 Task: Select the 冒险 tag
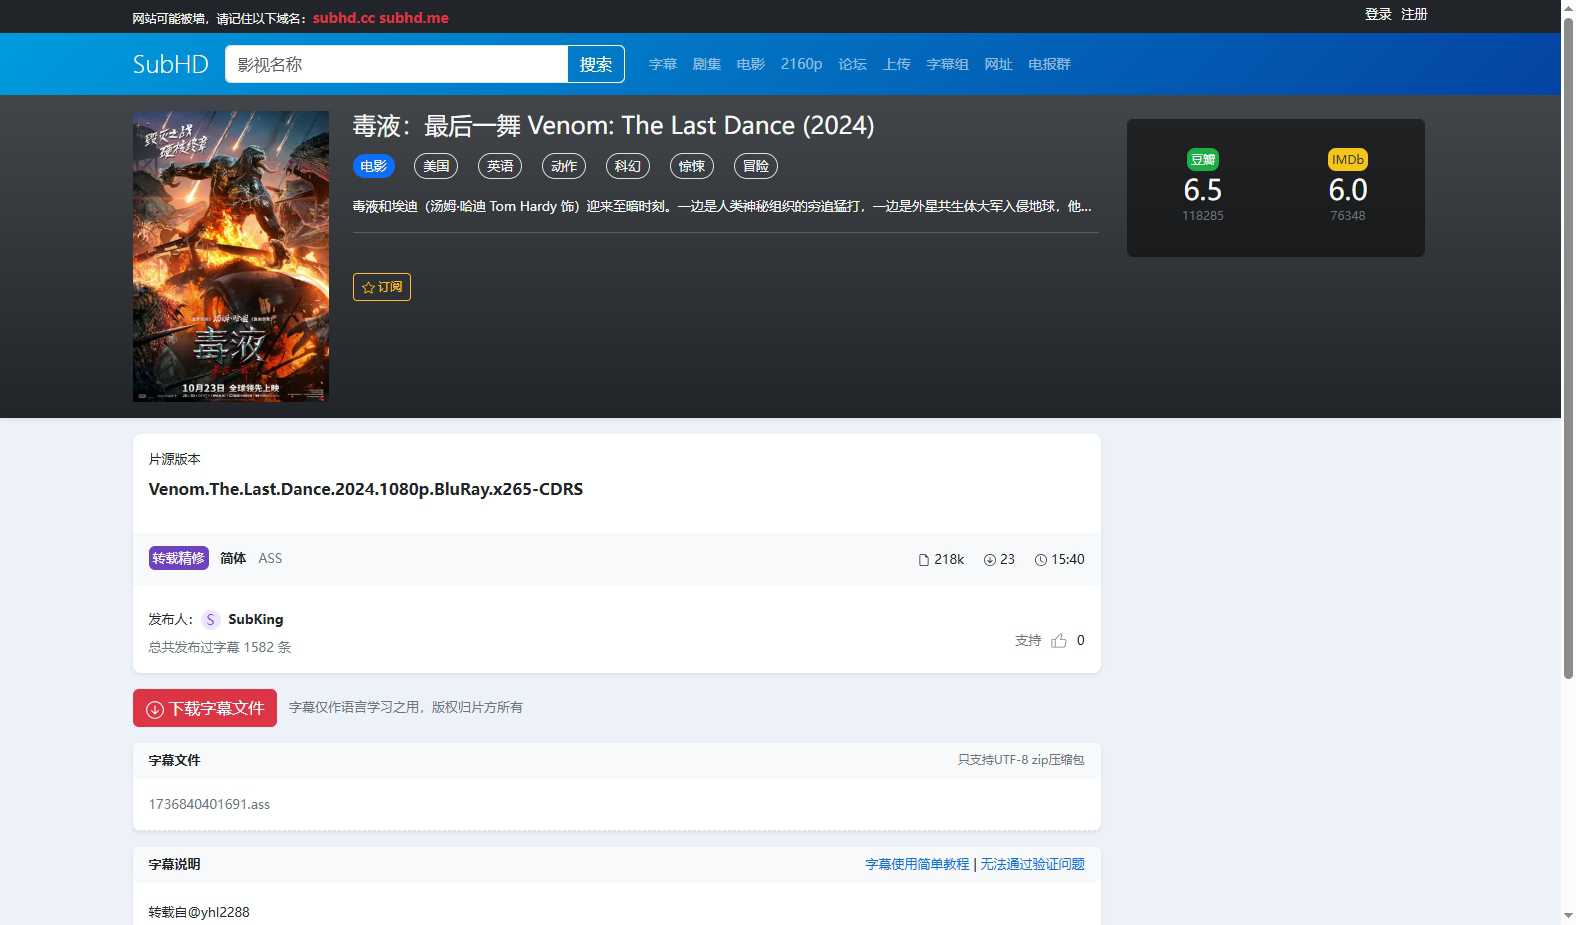click(x=756, y=166)
